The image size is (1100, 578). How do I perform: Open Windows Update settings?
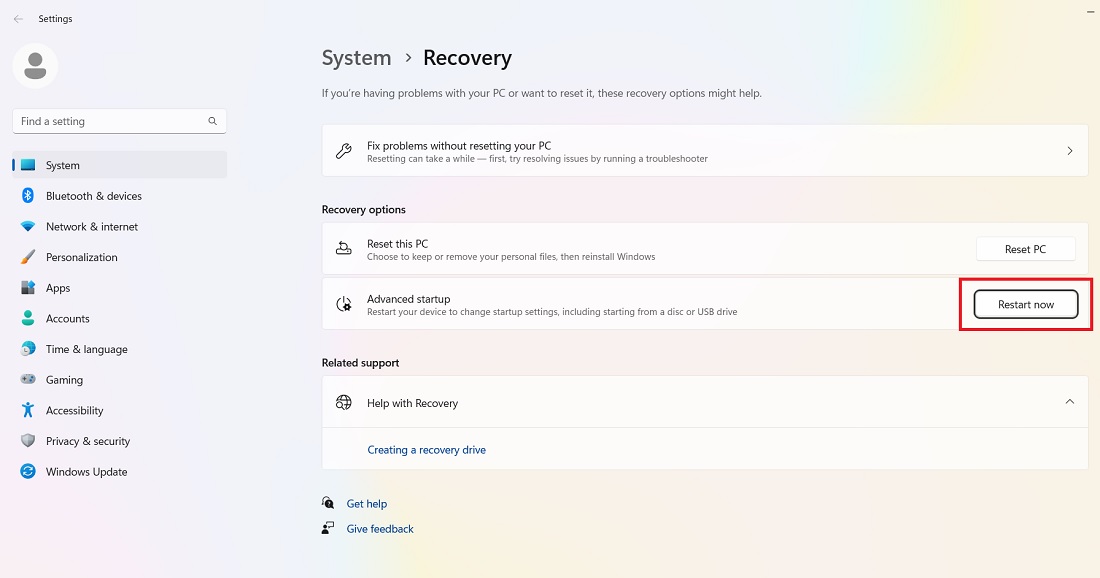(x=86, y=471)
